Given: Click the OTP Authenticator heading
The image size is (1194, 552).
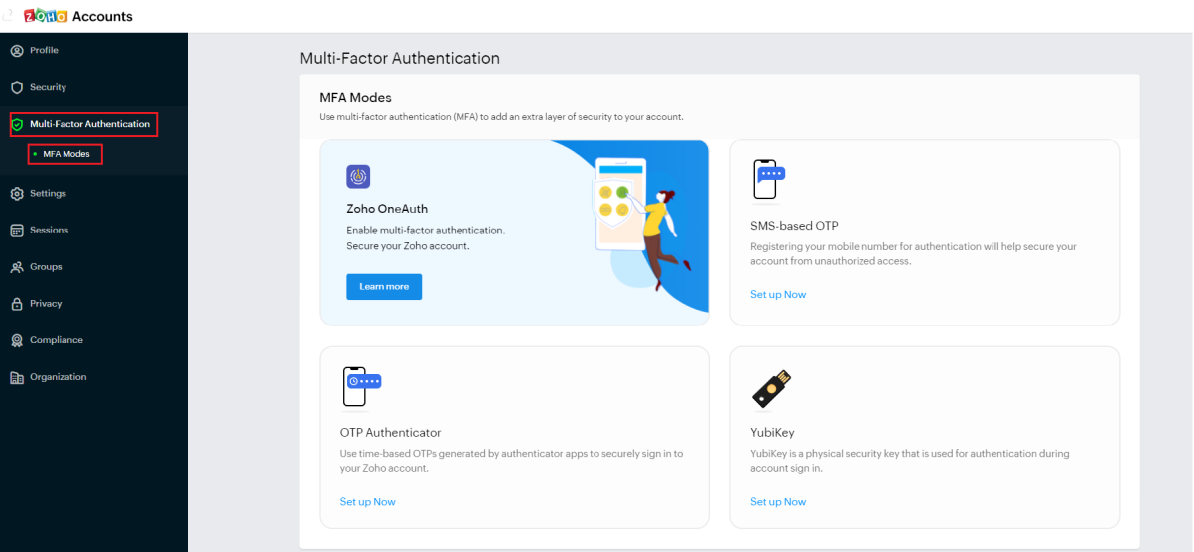Looking at the screenshot, I should click(x=390, y=432).
